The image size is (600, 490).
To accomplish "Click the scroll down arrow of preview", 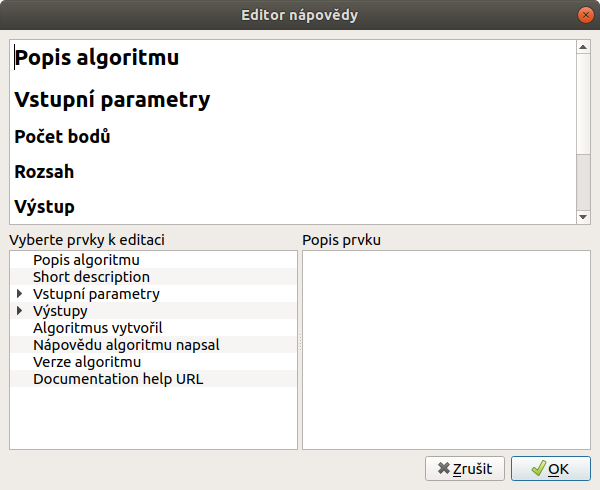I will click(583, 217).
